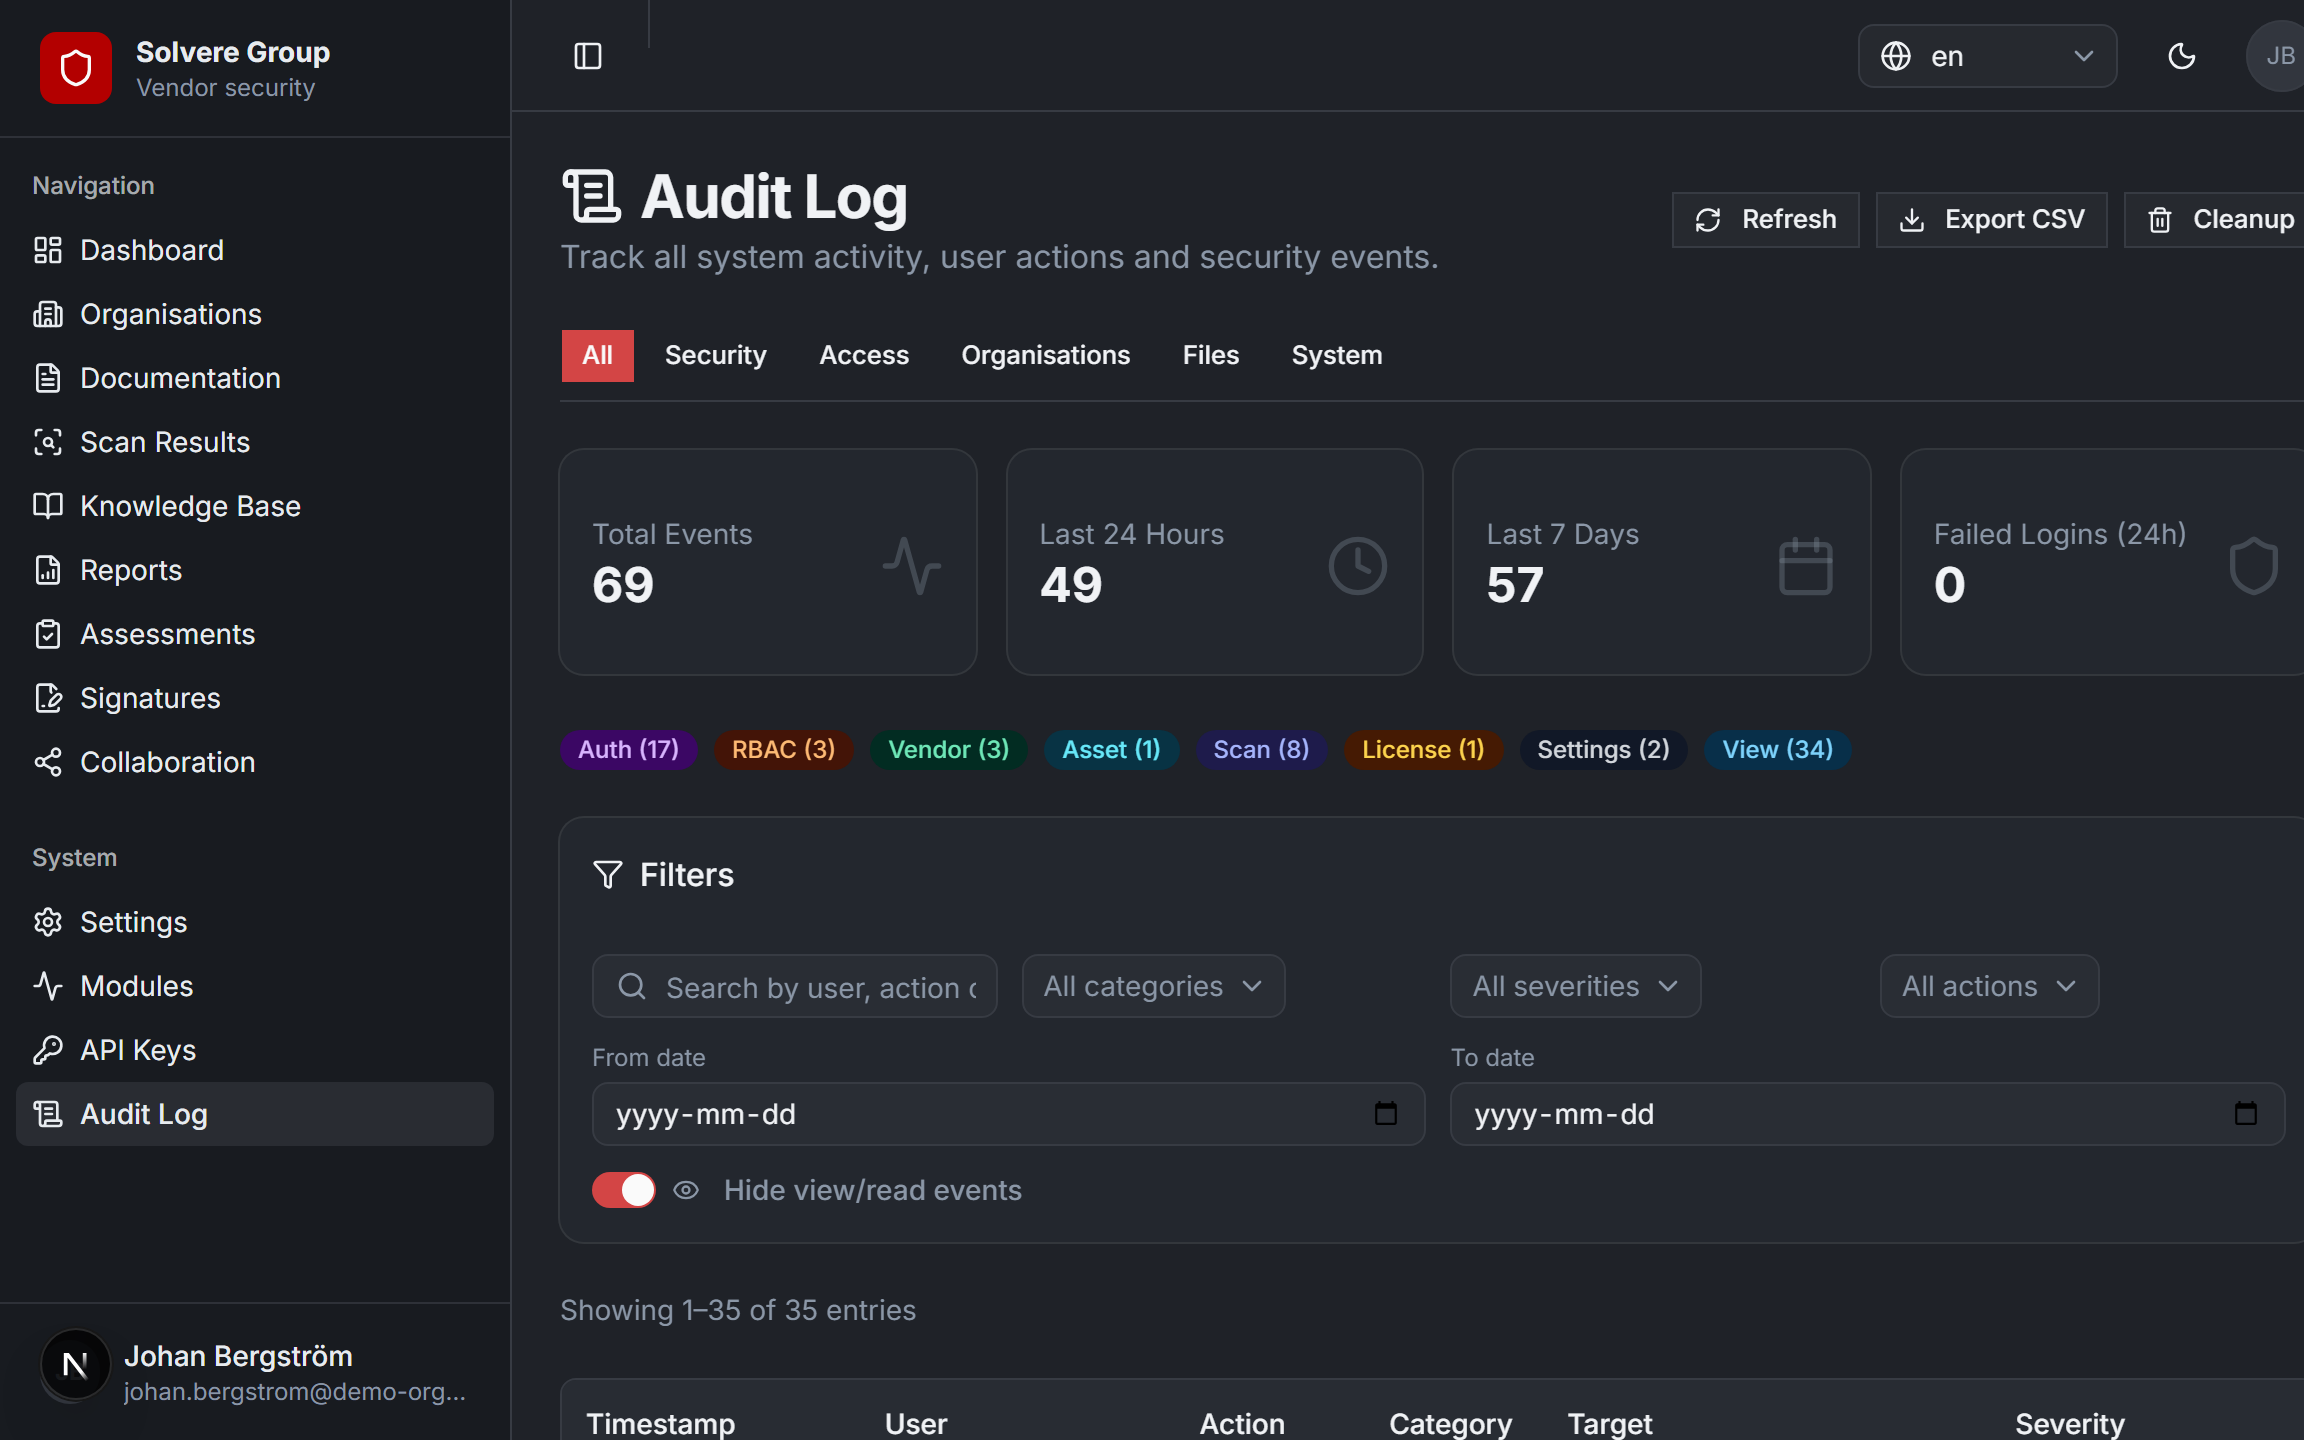This screenshot has height=1440, width=2304.
Task: Click the Refresh button
Action: click(1765, 220)
